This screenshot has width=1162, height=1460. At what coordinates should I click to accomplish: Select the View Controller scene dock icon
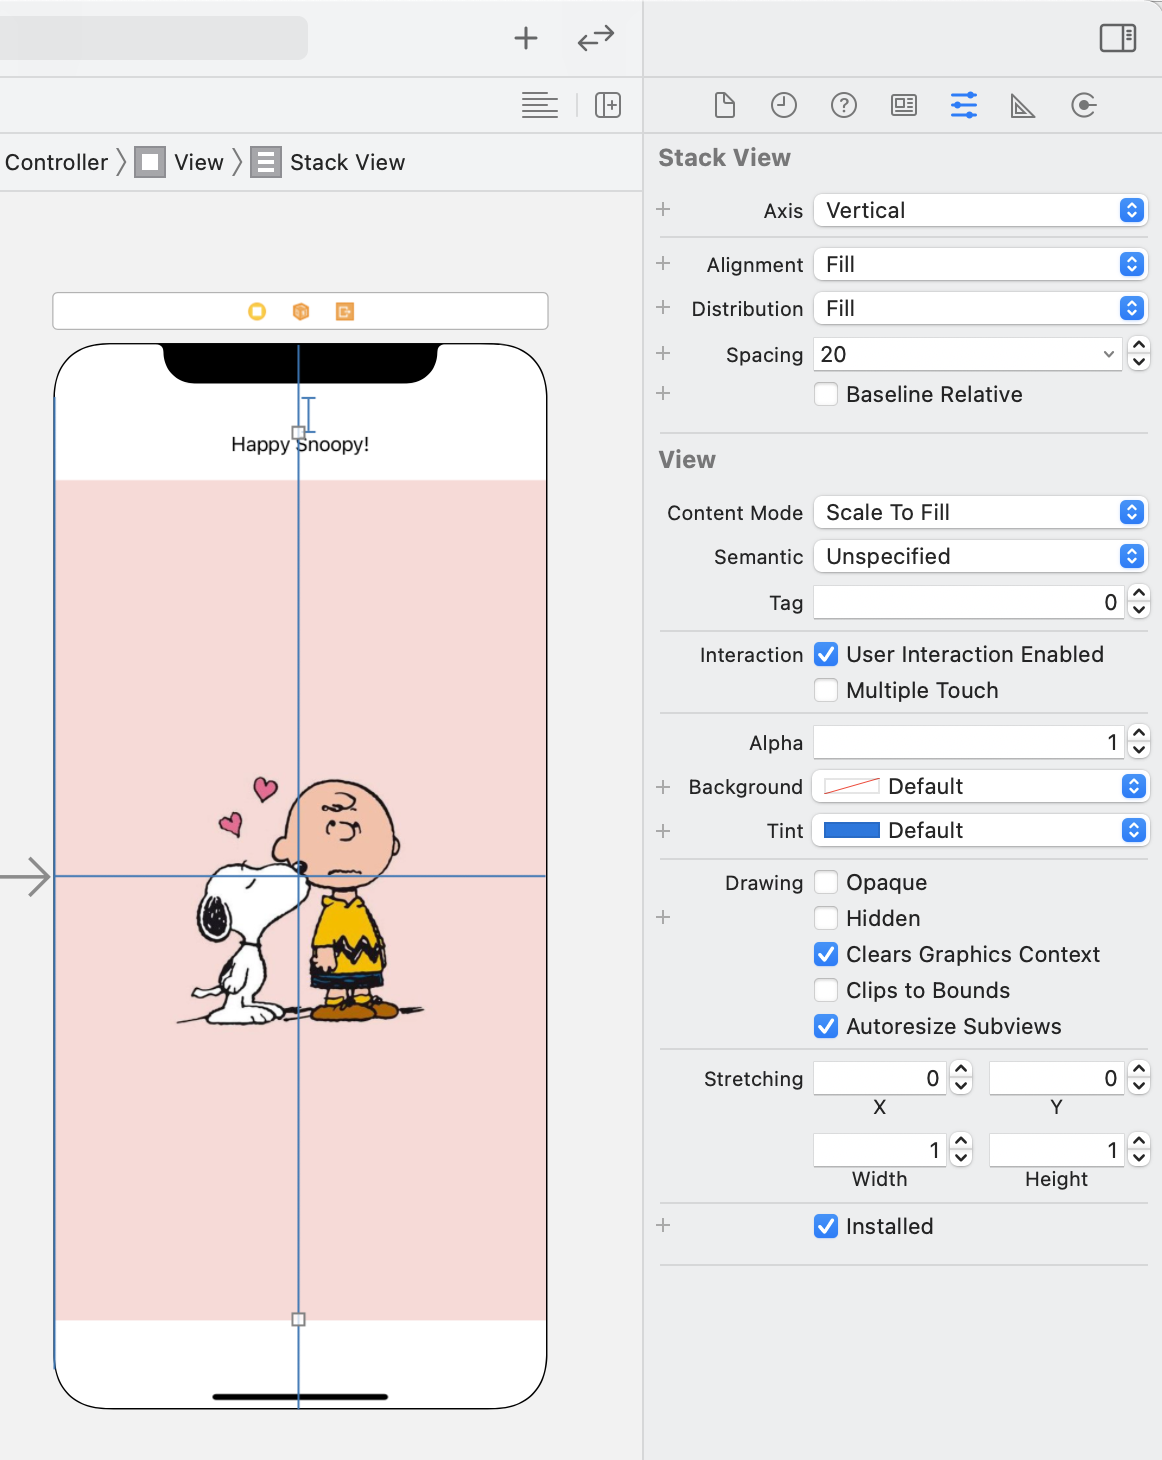(x=257, y=311)
